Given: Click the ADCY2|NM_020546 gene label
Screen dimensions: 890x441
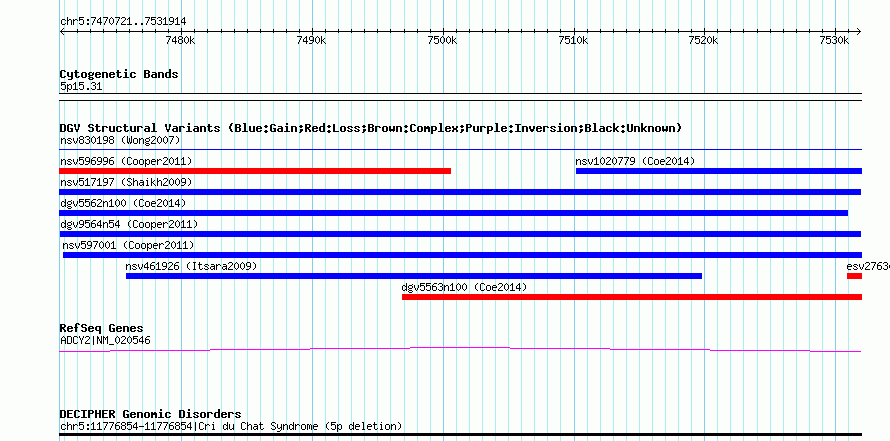Looking at the screenshot, I should (105, 341).
